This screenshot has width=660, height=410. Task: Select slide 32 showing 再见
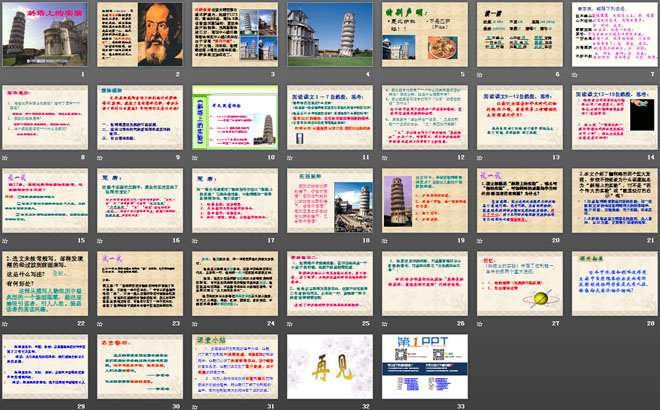328,368
